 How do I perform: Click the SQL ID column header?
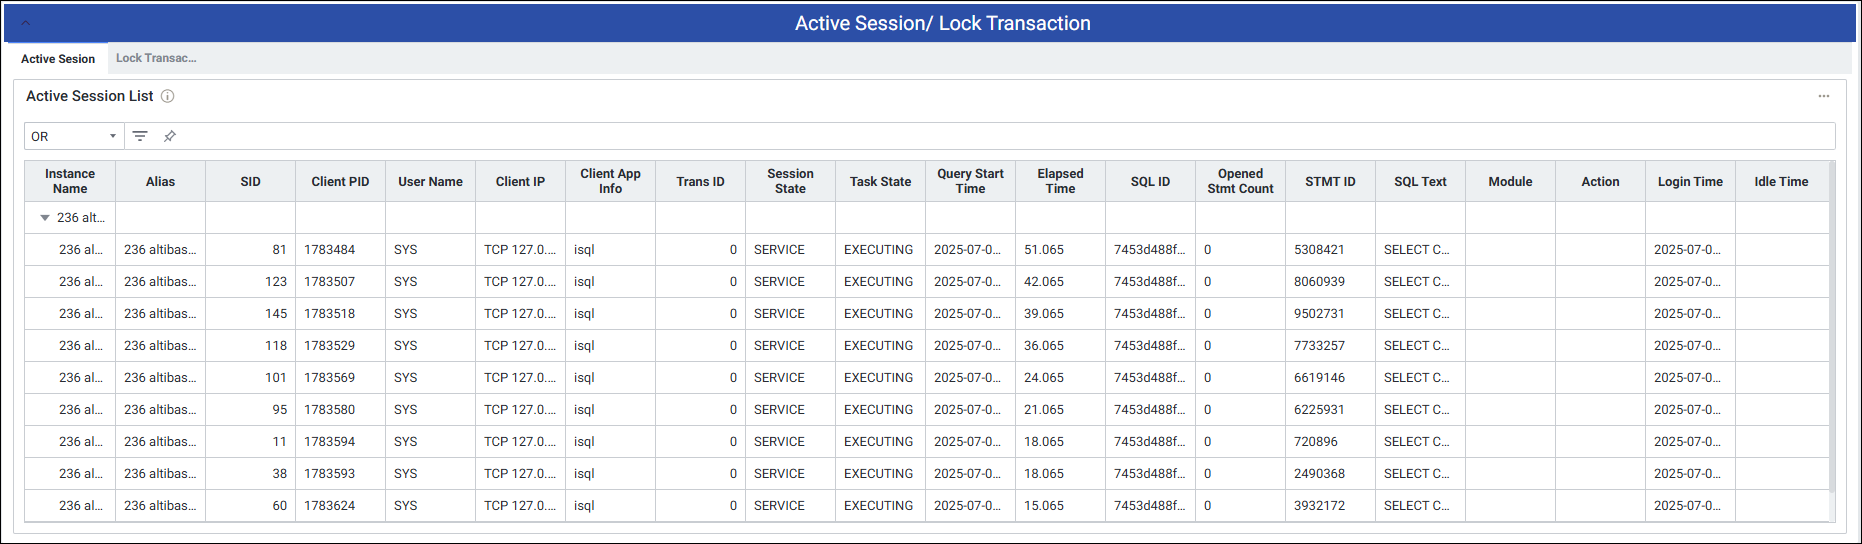click(x=1150, y=182)
